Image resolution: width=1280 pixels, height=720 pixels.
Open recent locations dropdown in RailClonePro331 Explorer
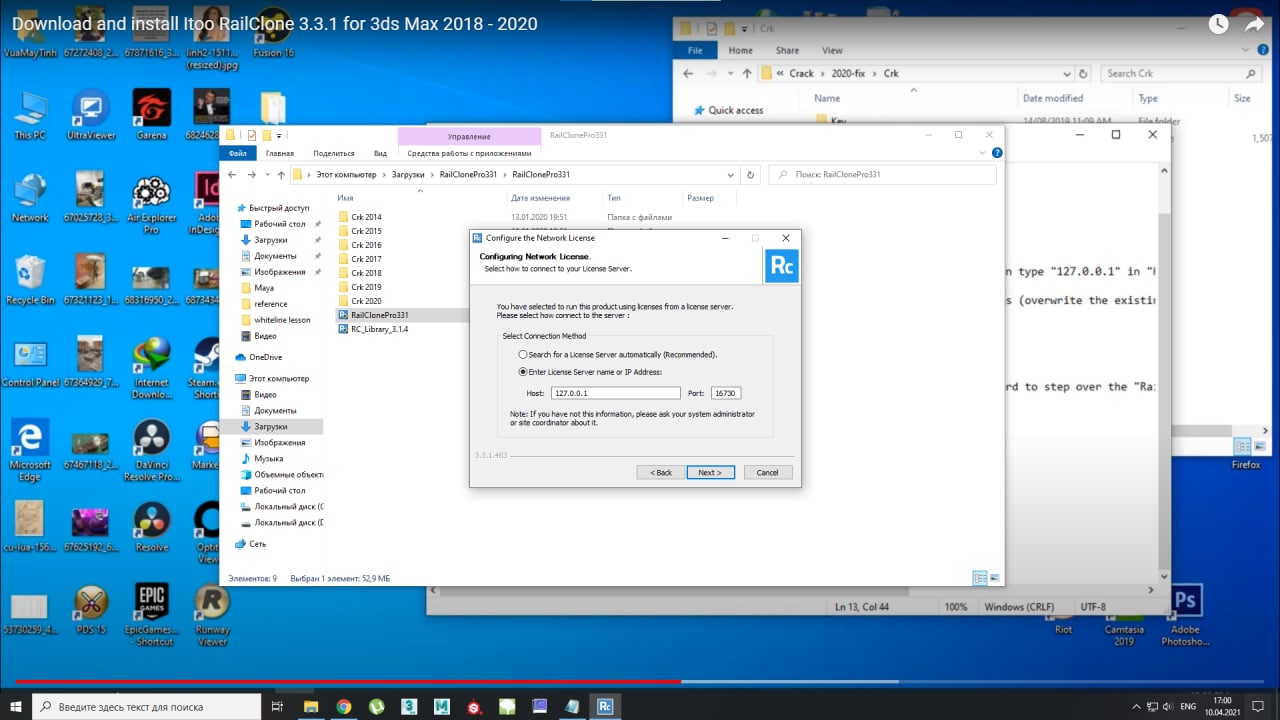point(266,174)
